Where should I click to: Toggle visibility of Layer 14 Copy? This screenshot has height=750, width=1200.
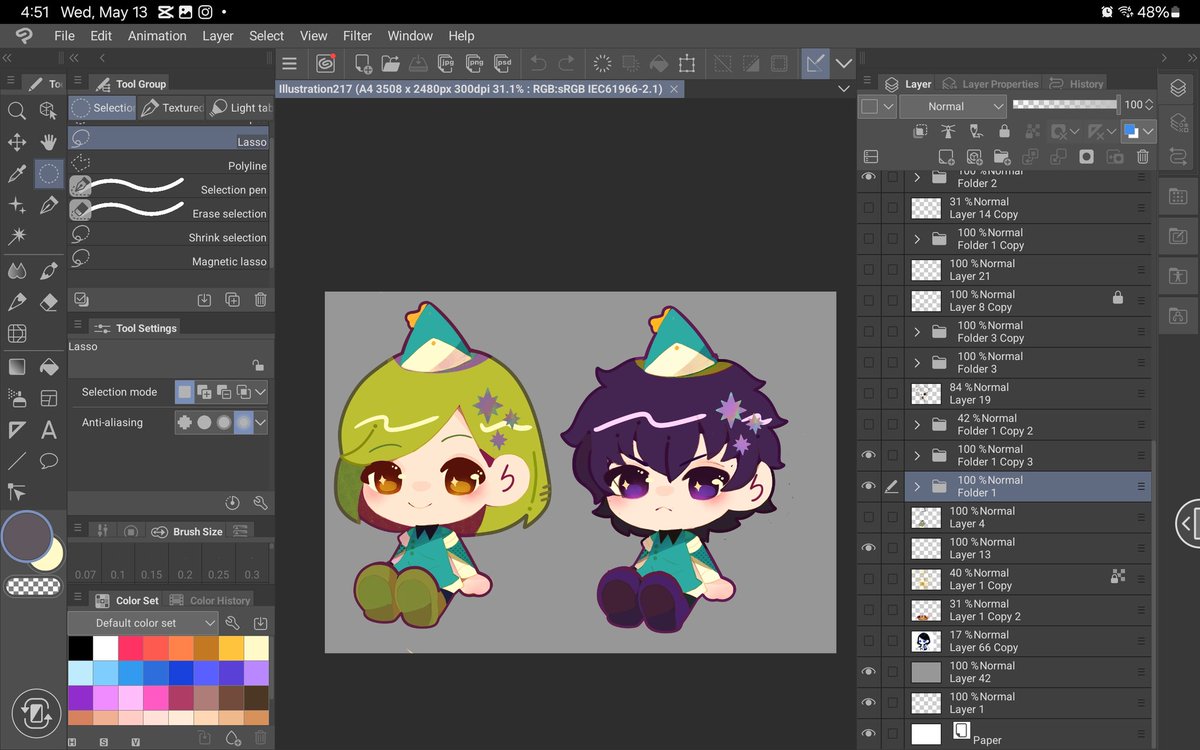[868, 208]
